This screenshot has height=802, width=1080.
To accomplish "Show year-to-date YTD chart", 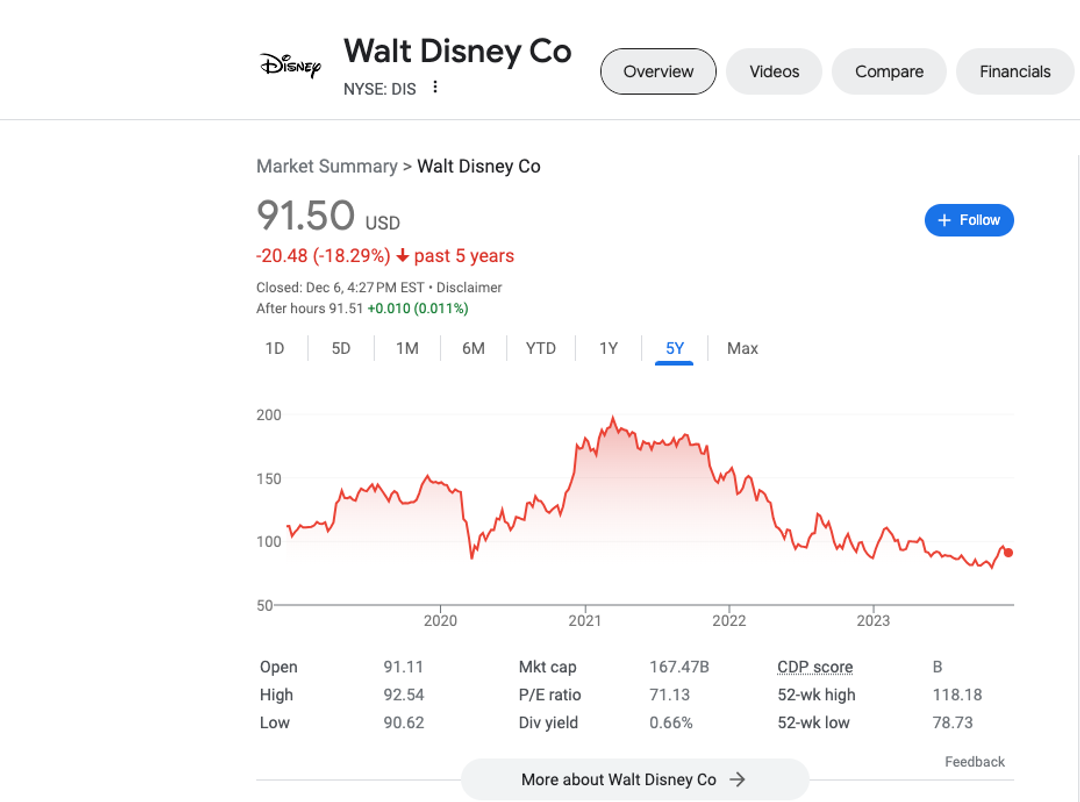I will pyautogui.click(x=541, y=349).
